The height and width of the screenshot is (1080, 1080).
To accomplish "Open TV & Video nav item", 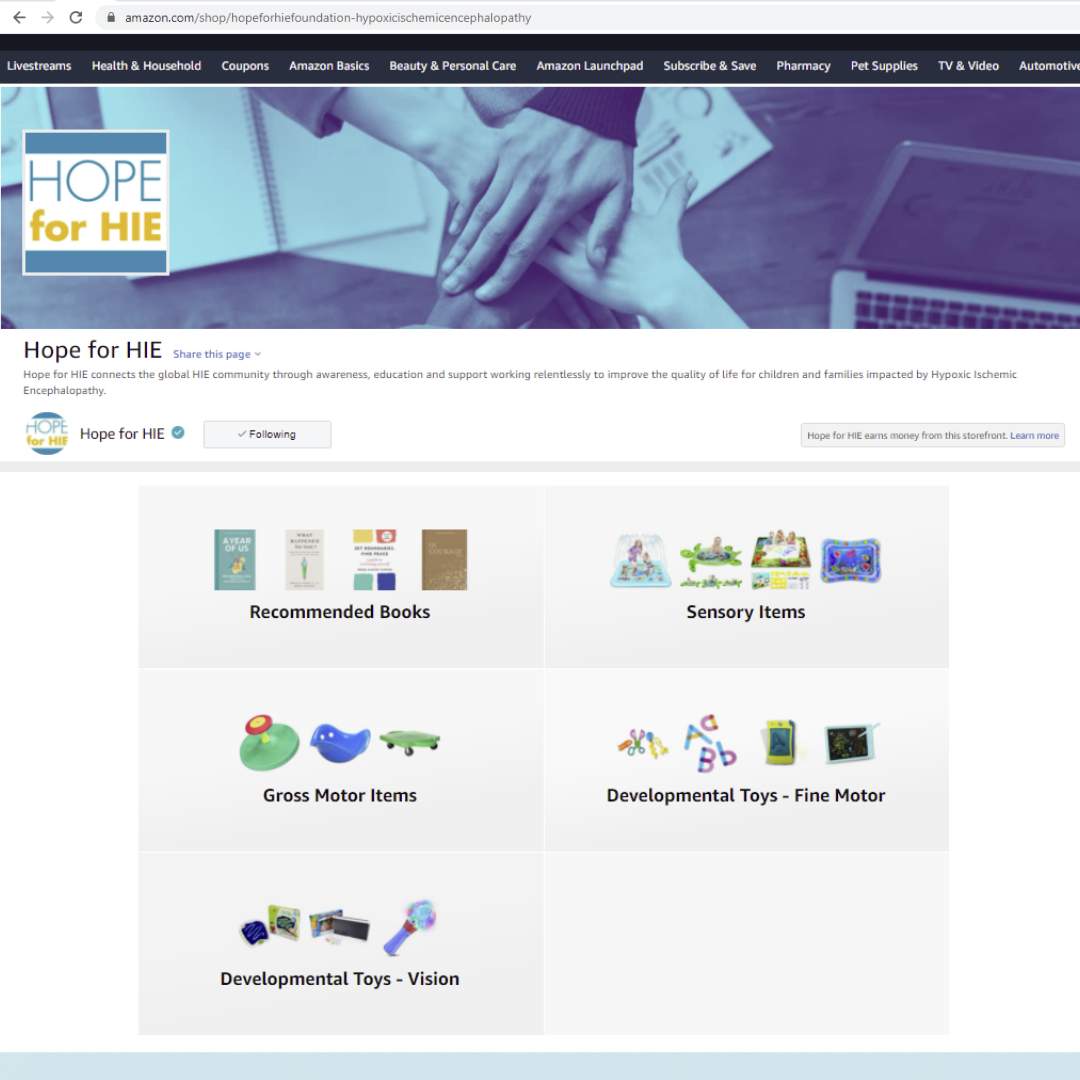I will (968, 66).
